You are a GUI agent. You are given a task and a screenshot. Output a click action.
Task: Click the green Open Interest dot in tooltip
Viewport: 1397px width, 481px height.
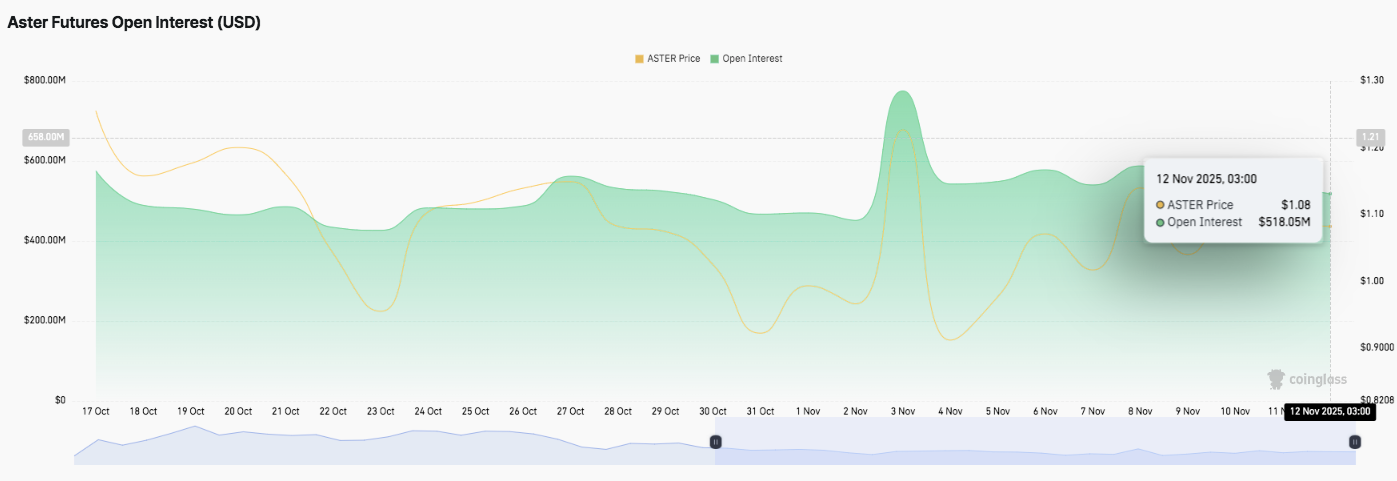pyautogui.click(x=1160, y=222)
